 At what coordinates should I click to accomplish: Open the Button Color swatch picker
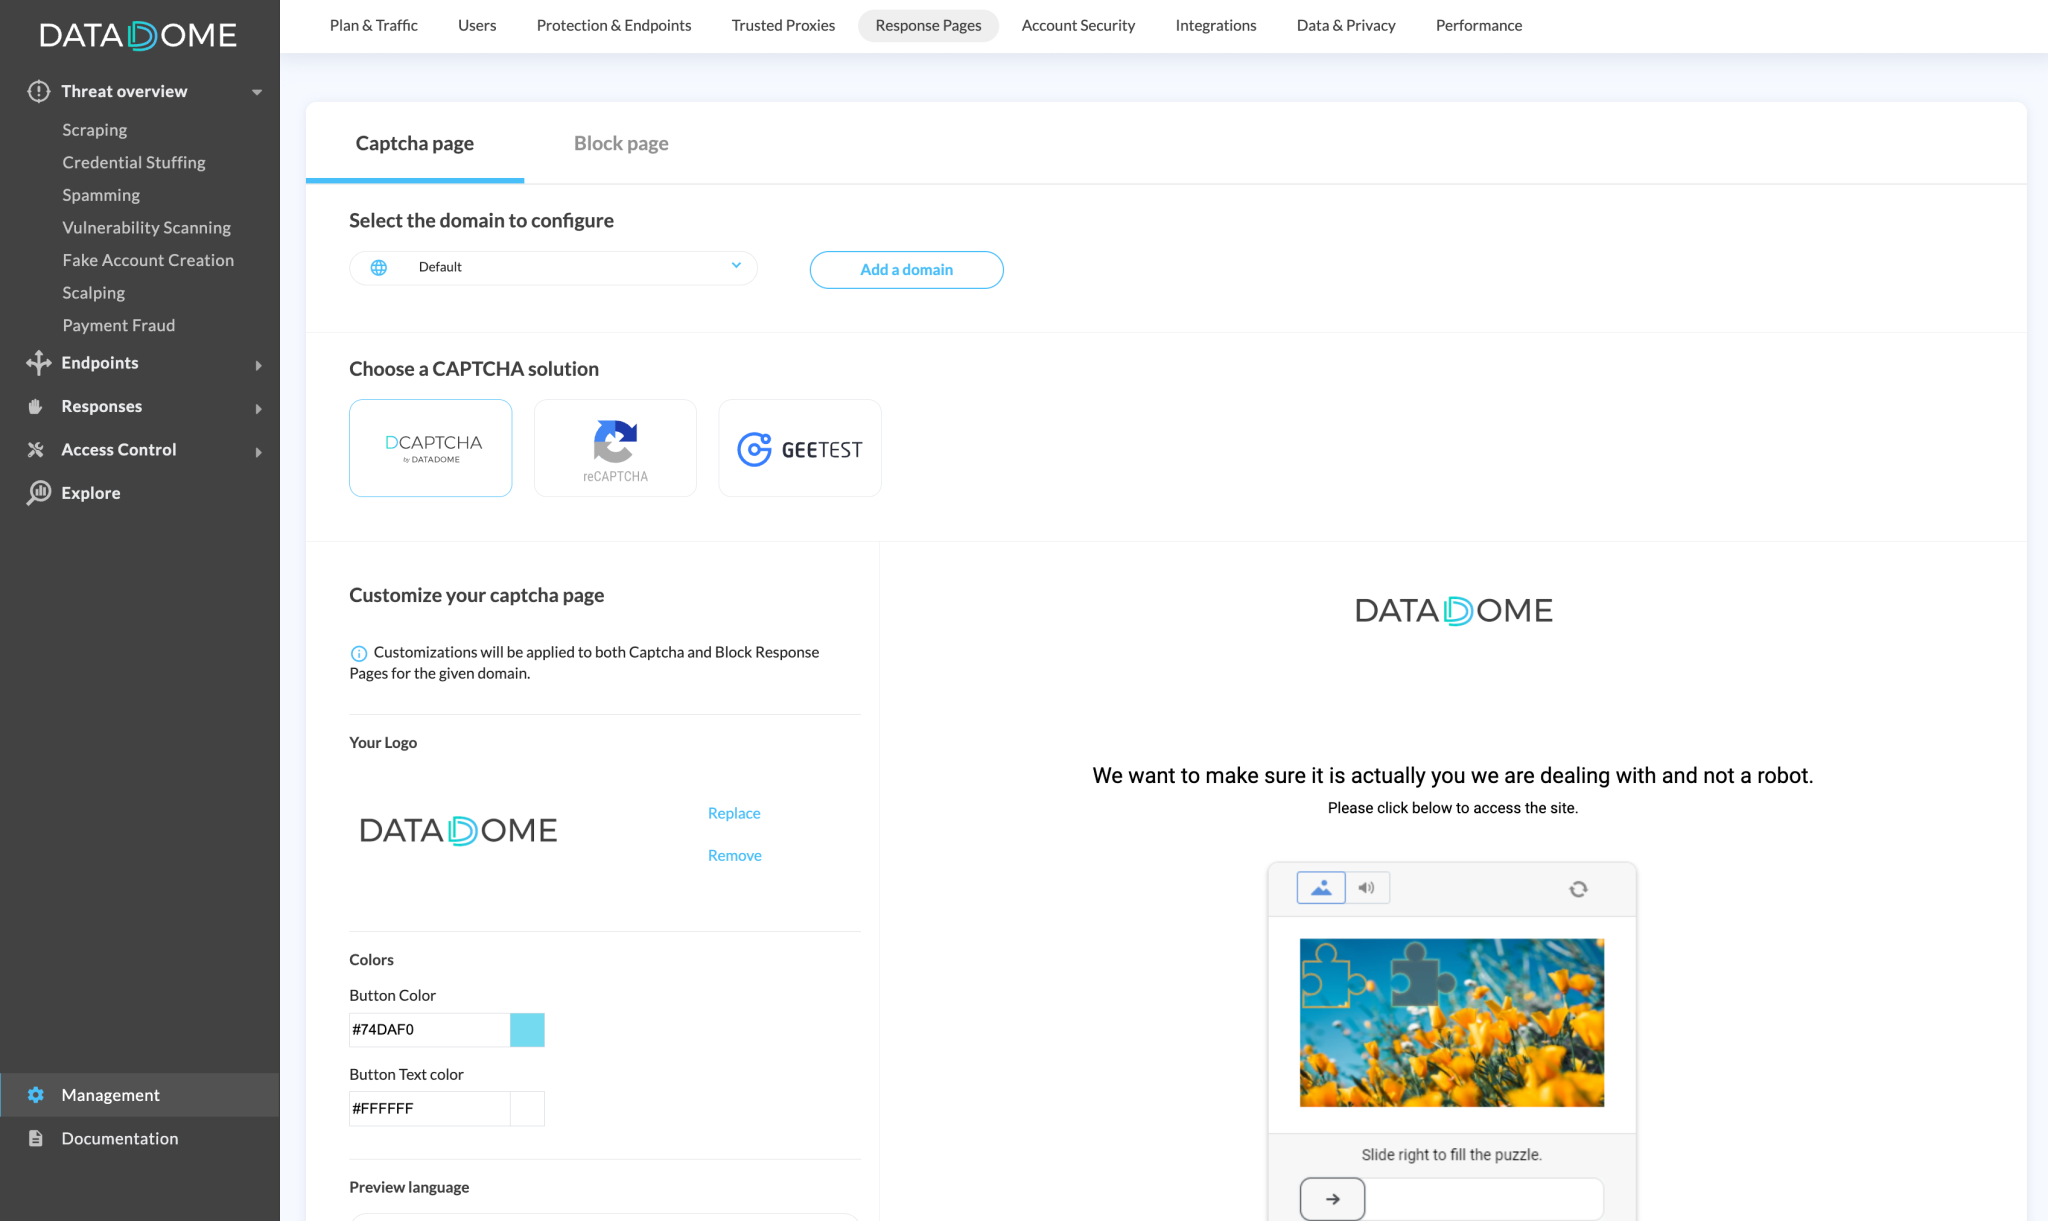[527, 1029]
